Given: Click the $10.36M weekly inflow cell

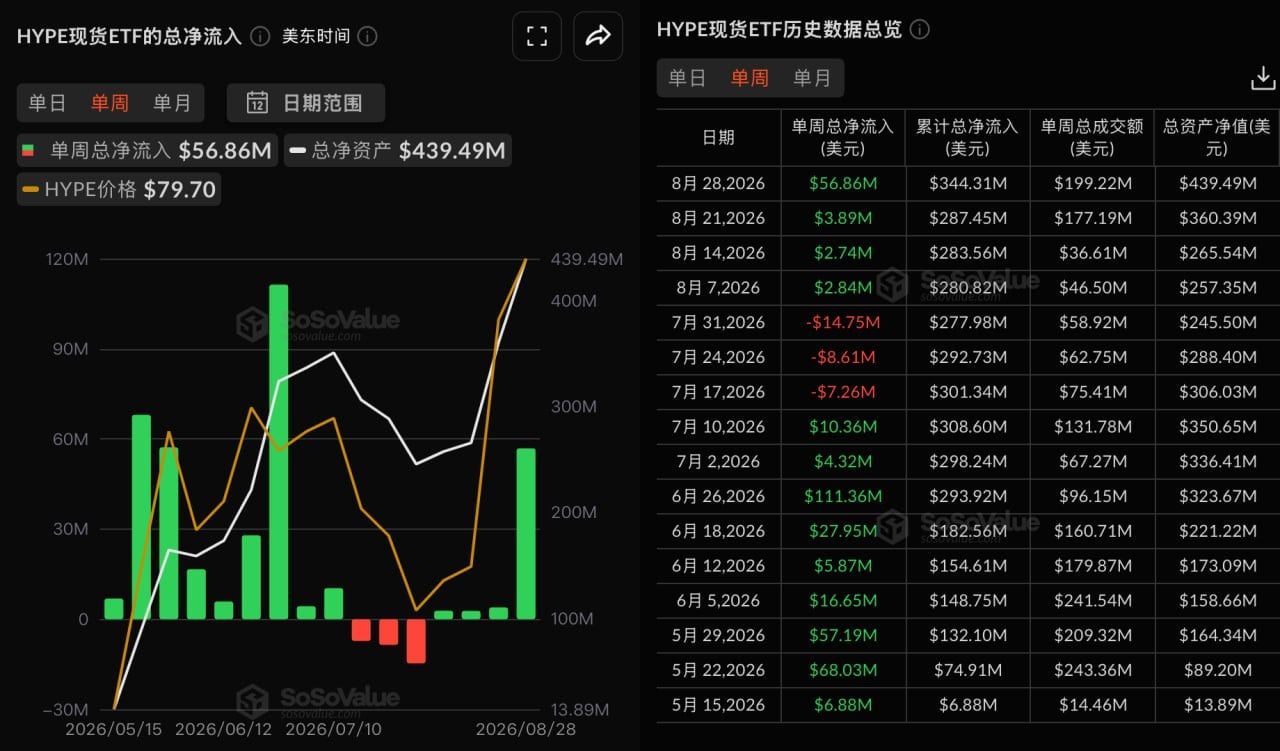Looking at the screenshot, I should tap(842, 427).
